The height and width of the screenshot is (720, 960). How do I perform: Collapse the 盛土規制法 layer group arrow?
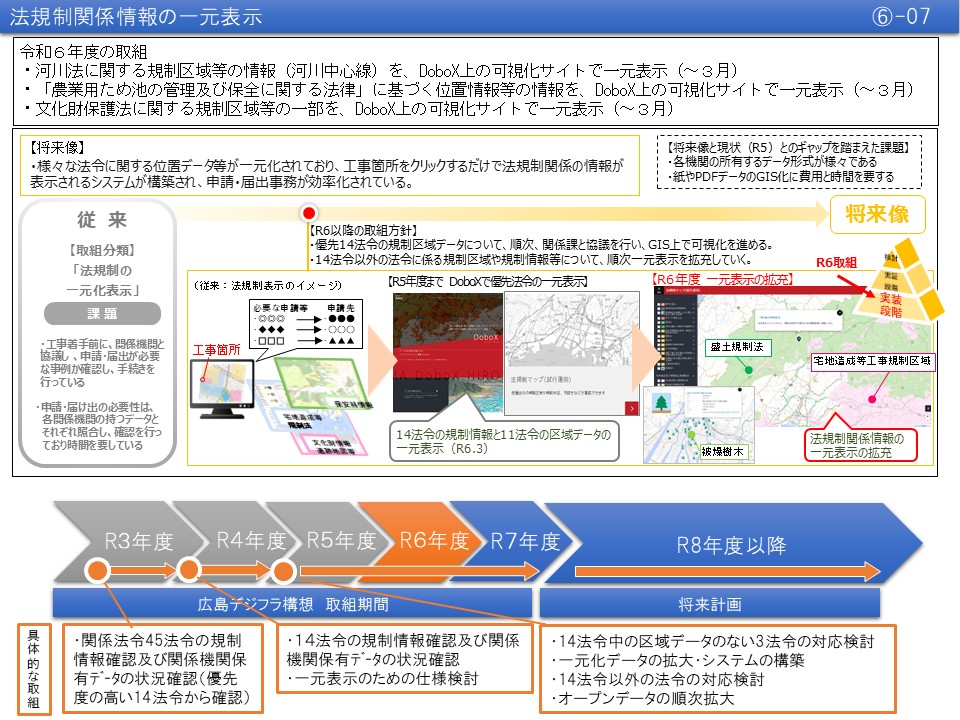coord(693,322)
